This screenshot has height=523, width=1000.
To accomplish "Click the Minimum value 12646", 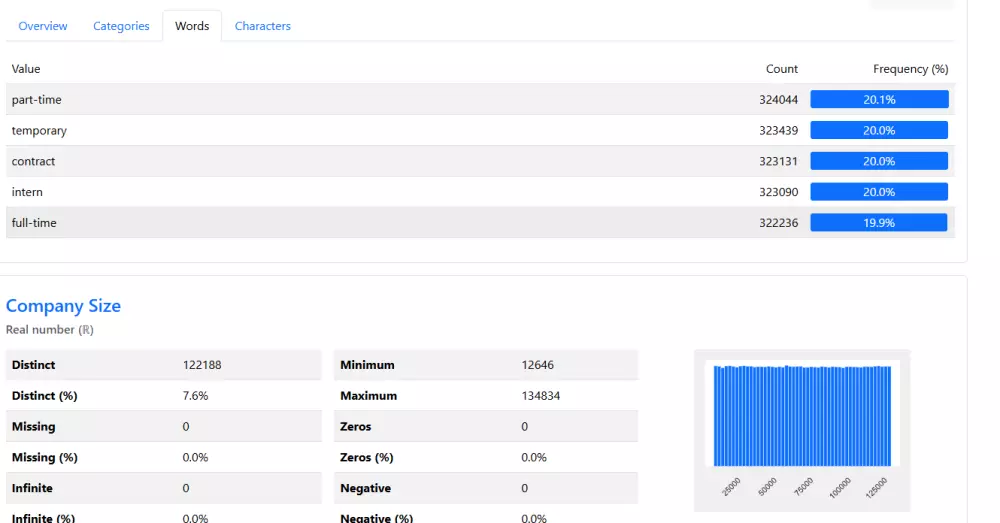I will pos(538,365).
